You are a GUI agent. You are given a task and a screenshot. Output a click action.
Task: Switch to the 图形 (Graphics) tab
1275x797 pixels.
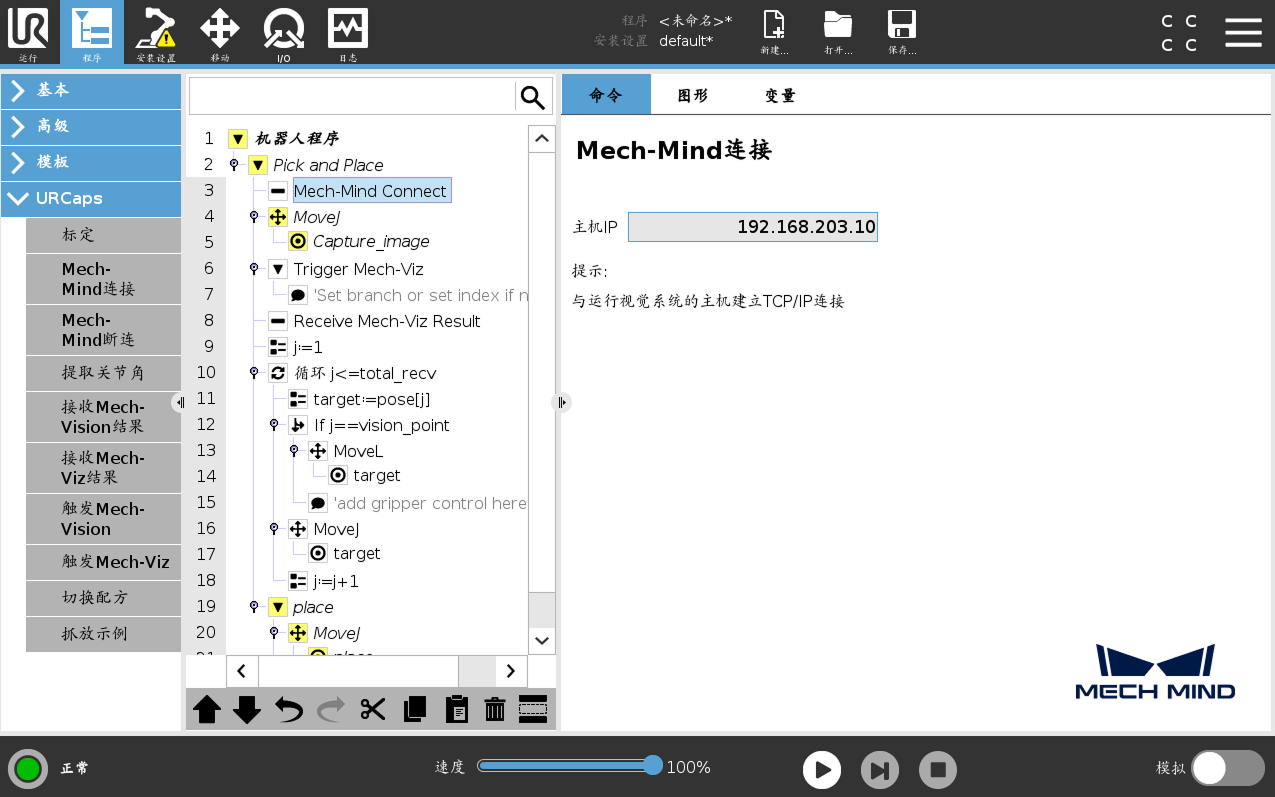693,95
